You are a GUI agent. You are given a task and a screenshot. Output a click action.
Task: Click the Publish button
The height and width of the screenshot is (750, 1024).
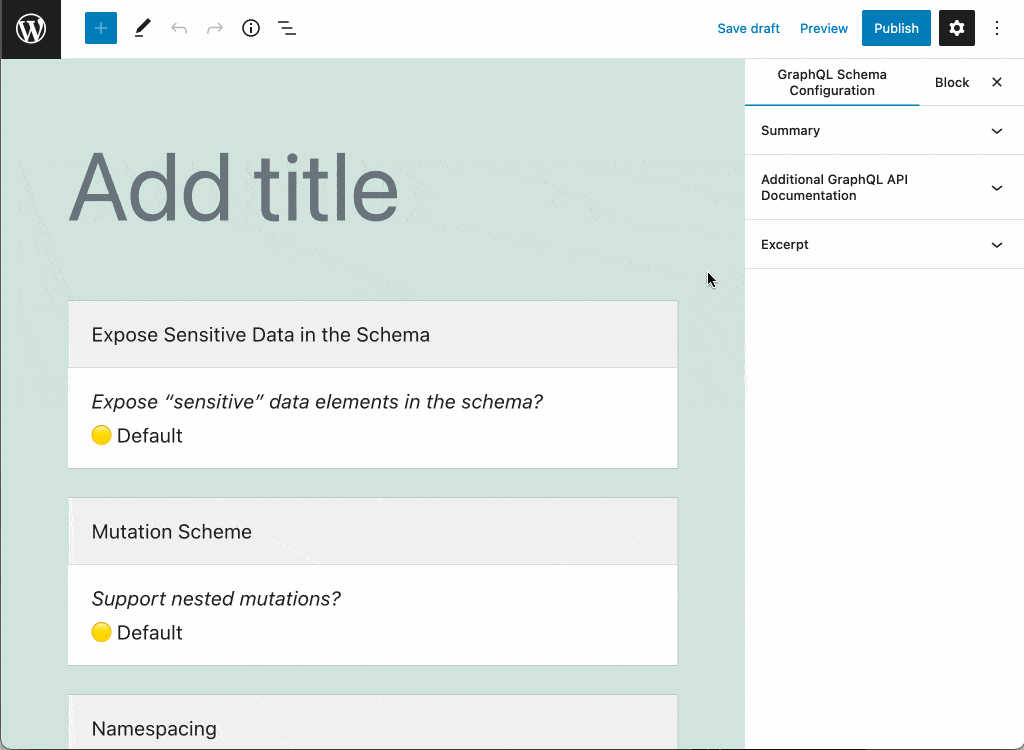(x=896, y=28)
